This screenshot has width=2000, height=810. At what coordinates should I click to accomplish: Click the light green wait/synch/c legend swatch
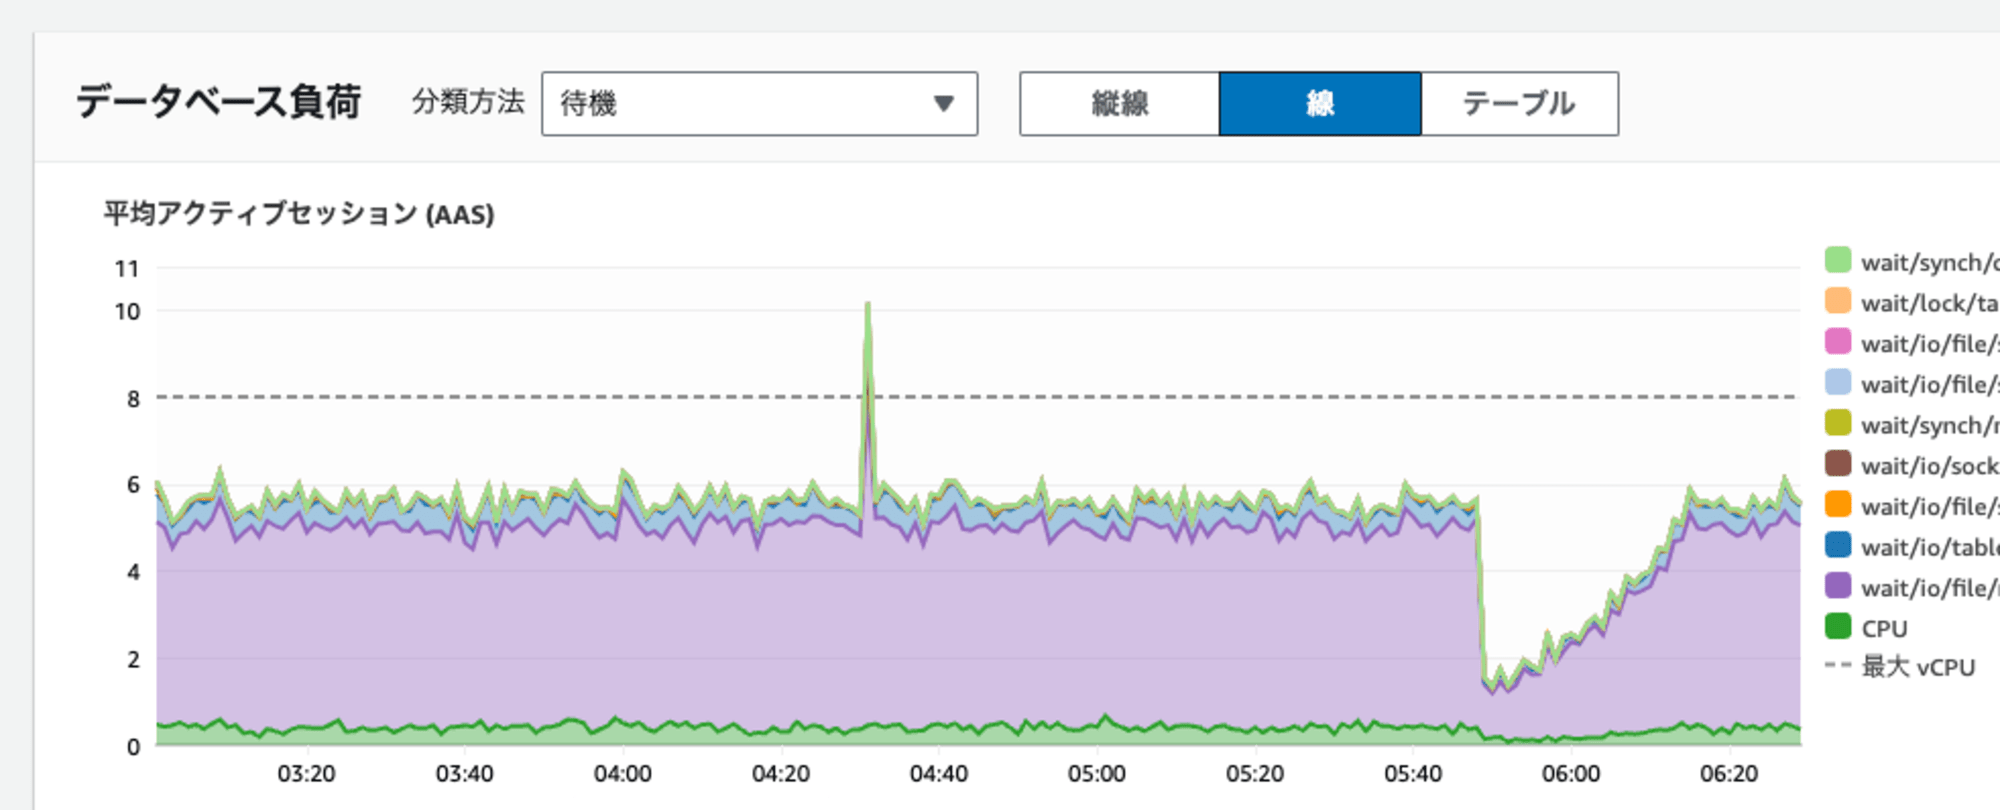click(x=1838, y=260)
